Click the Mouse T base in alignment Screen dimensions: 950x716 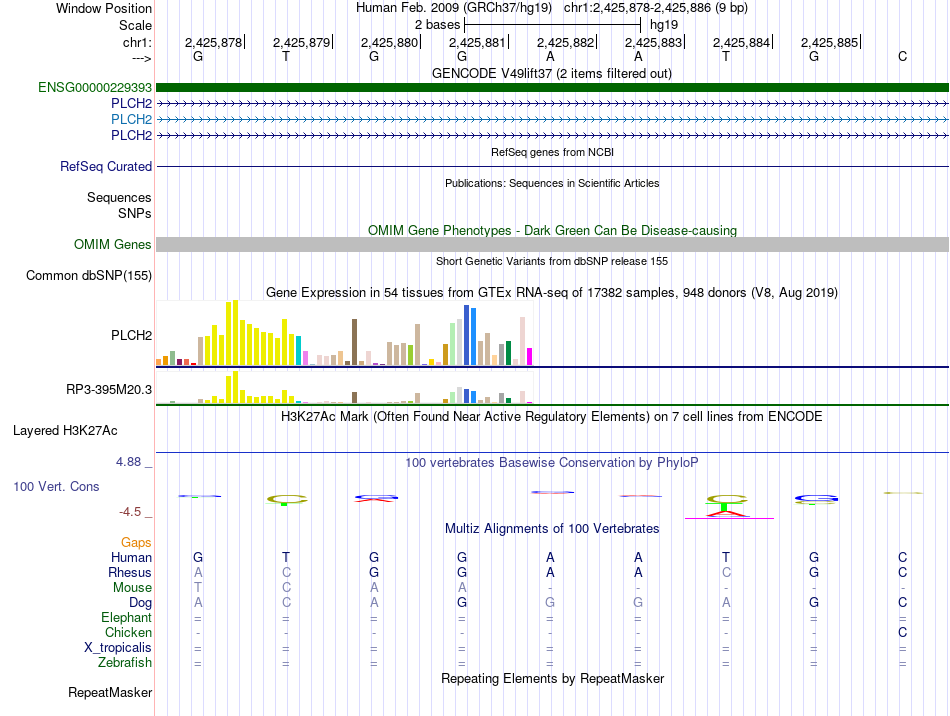tap(198, 588)
